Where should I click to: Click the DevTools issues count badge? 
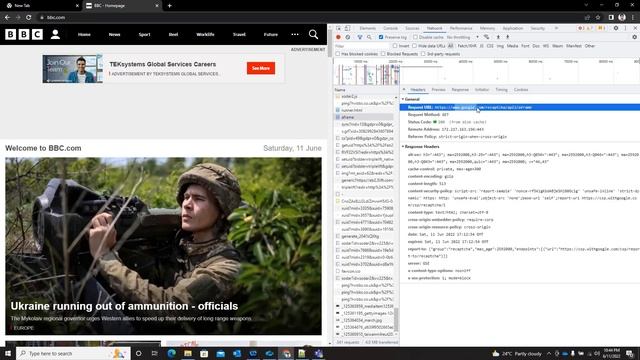tap(601, 28)
